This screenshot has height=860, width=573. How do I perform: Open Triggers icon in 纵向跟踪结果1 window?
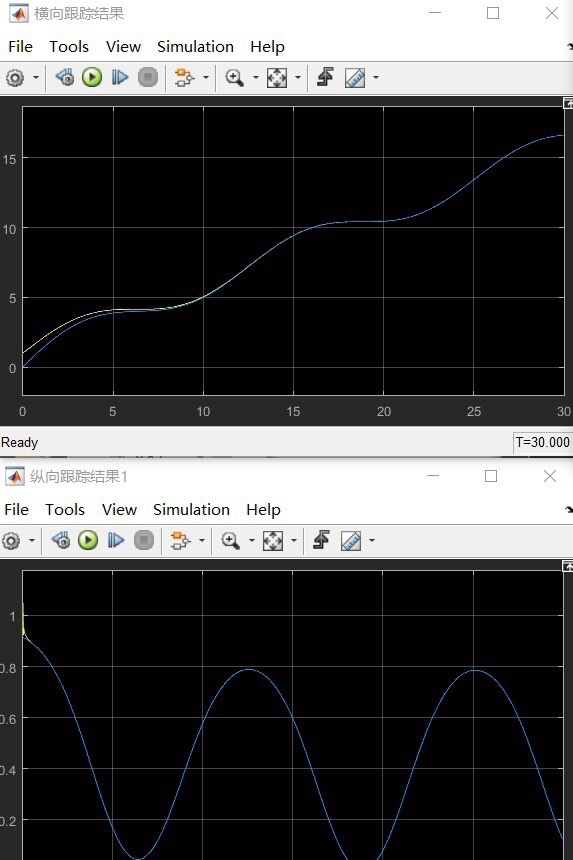click(322, 540)
